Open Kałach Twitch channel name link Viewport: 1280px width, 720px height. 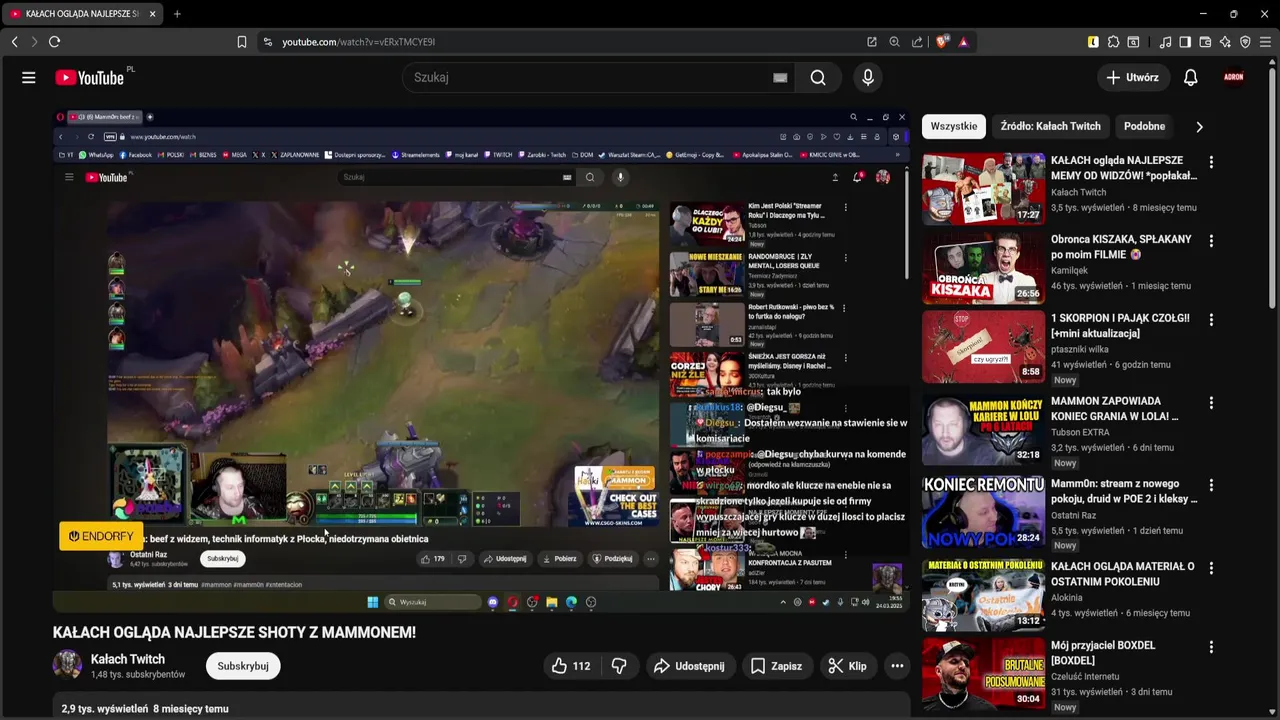[x=128, y=659]
